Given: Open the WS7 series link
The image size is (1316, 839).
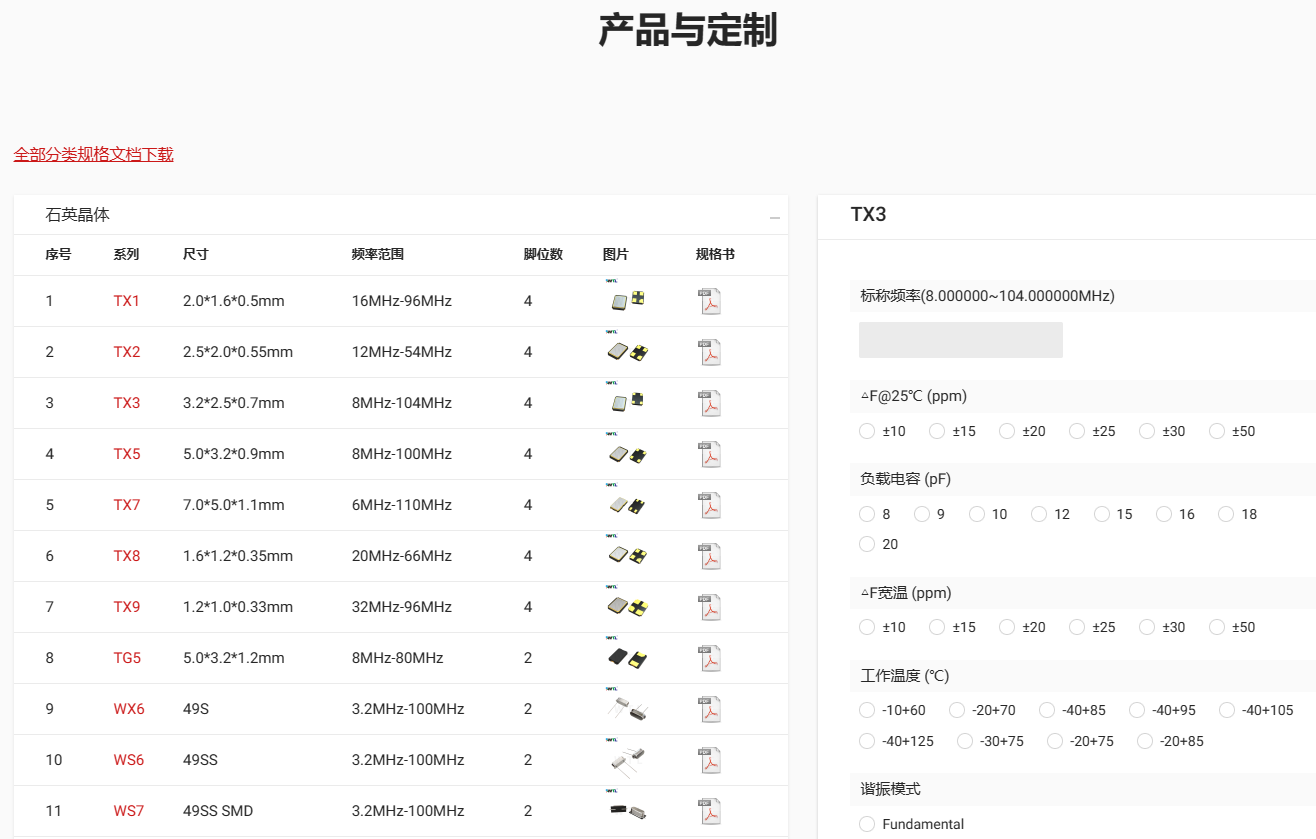Looking at the screenshot, I should 129,811.
